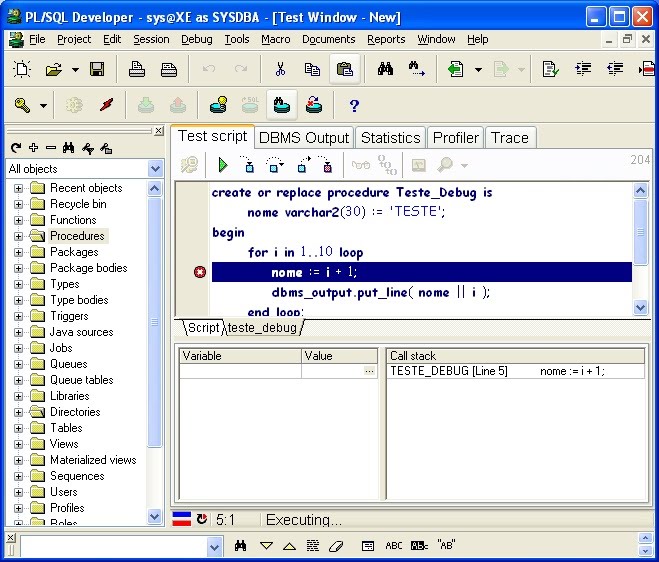Viewport: 659px width, 562px height.
Task: Click the bottom search bar binoculars icon
Action: click(240, 546)
